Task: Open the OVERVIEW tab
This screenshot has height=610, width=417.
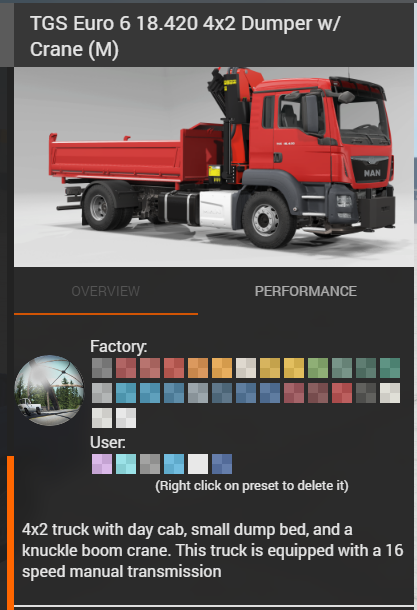Action: pyautogui.click(x=105, y=291)
